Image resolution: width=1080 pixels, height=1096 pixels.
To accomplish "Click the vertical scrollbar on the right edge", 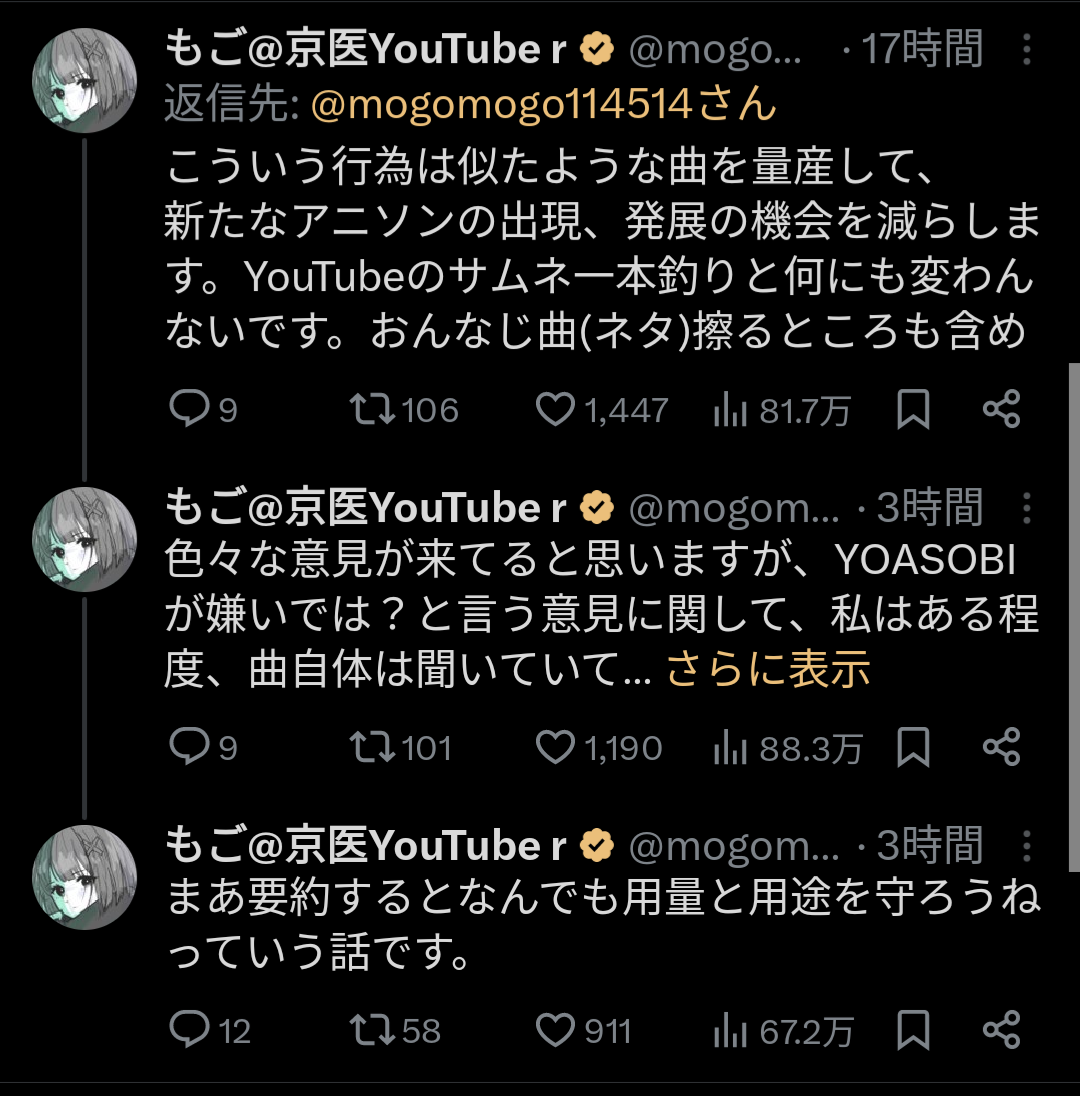I will 1074,616.
